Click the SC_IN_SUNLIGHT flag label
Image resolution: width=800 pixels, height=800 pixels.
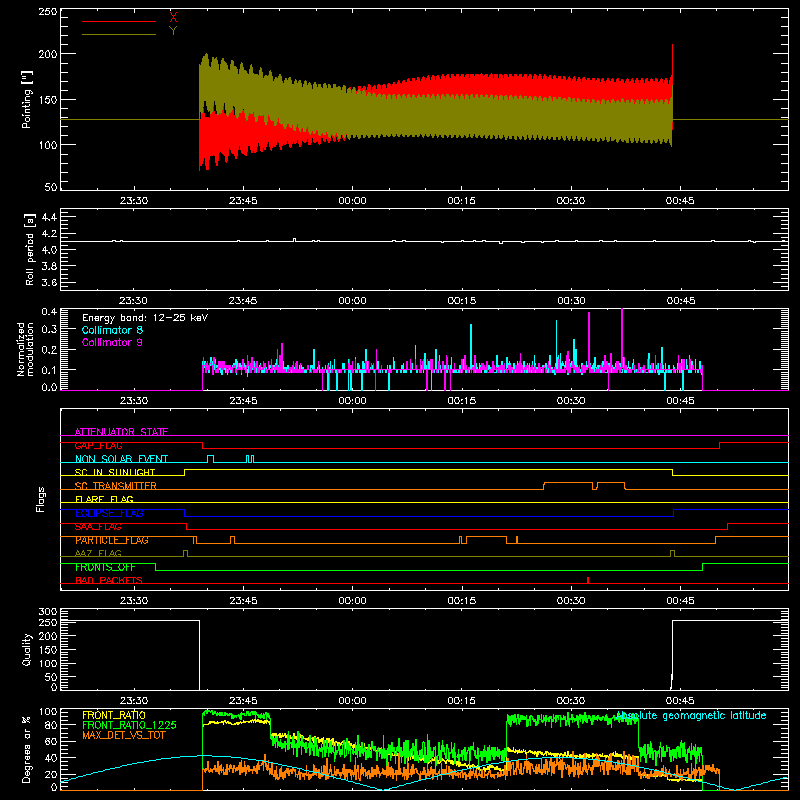[115, 472]
